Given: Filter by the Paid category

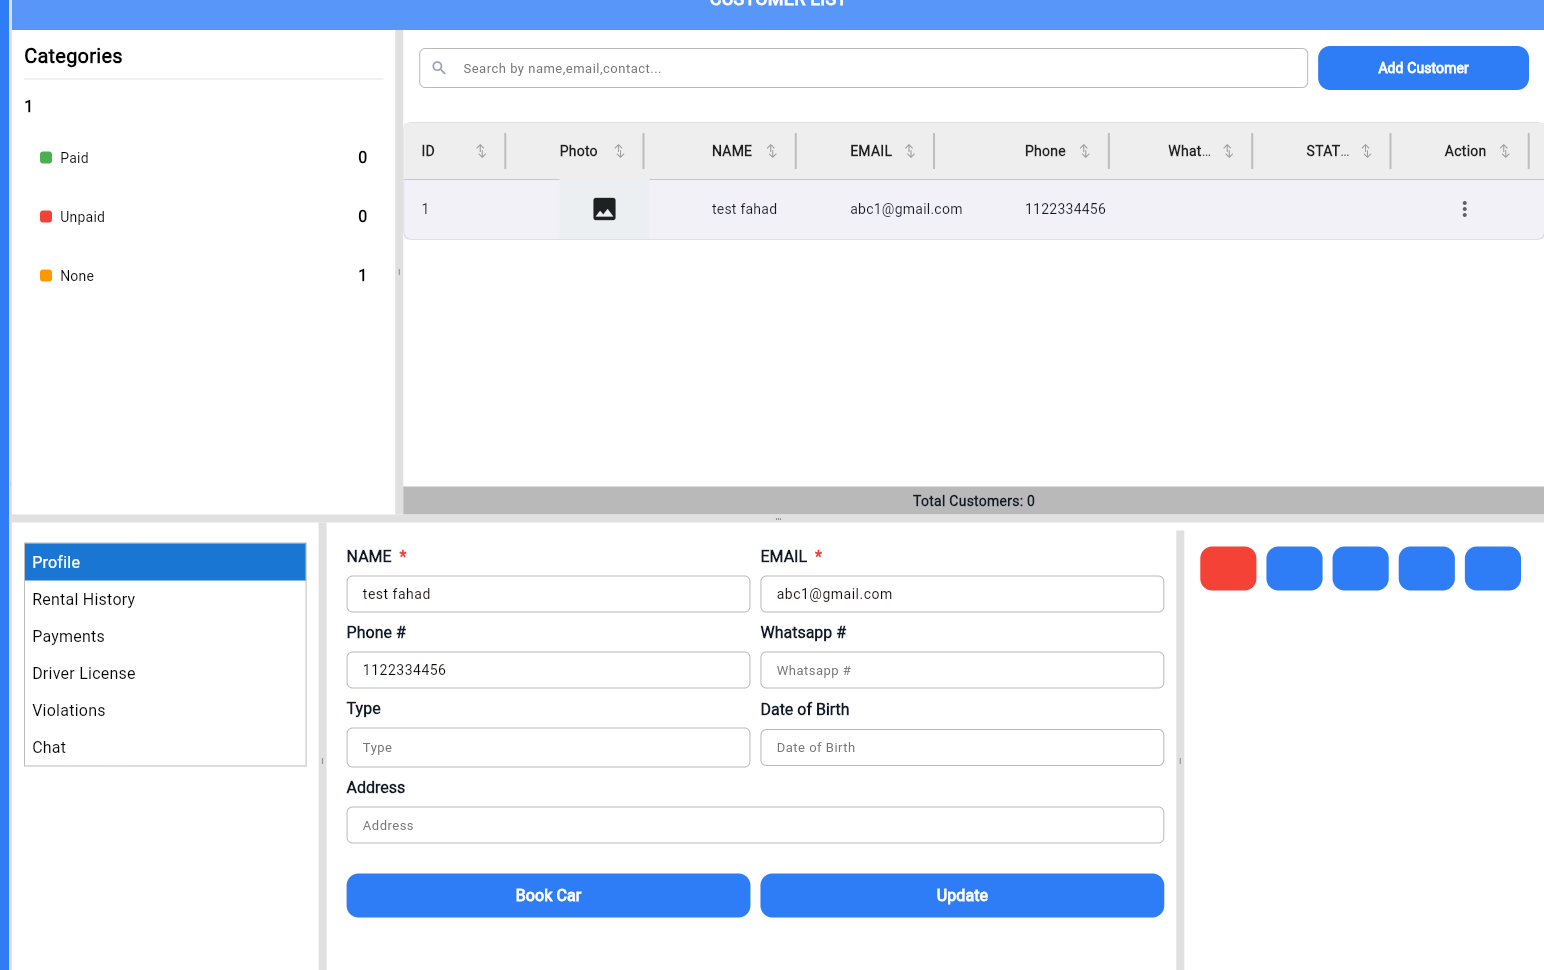Looking at the screenshot, I should tap(74, 158).
